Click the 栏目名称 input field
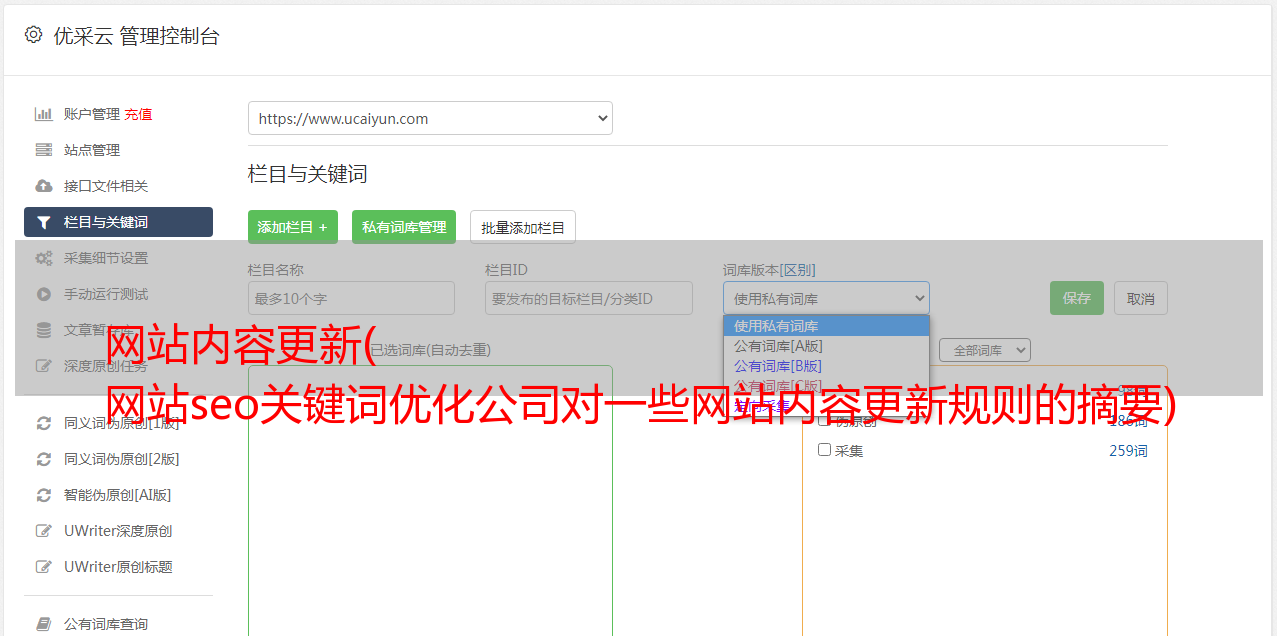Image resolution: width=1277 pixels, height=636 pixels. pyautogui.click(x=351, y=298)
